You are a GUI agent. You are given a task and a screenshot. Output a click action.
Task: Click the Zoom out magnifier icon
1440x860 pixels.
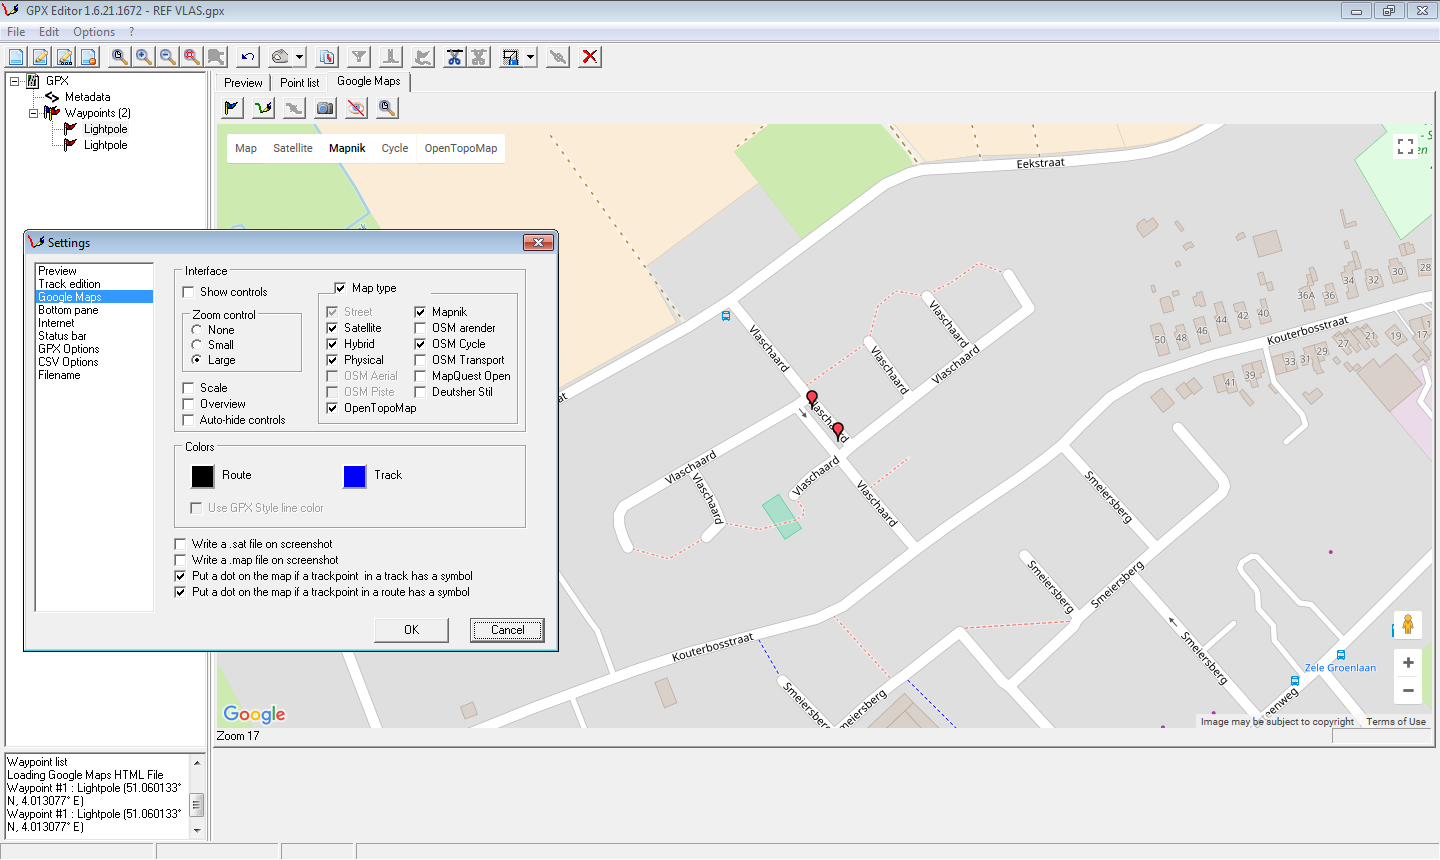(x=167, y=57)
